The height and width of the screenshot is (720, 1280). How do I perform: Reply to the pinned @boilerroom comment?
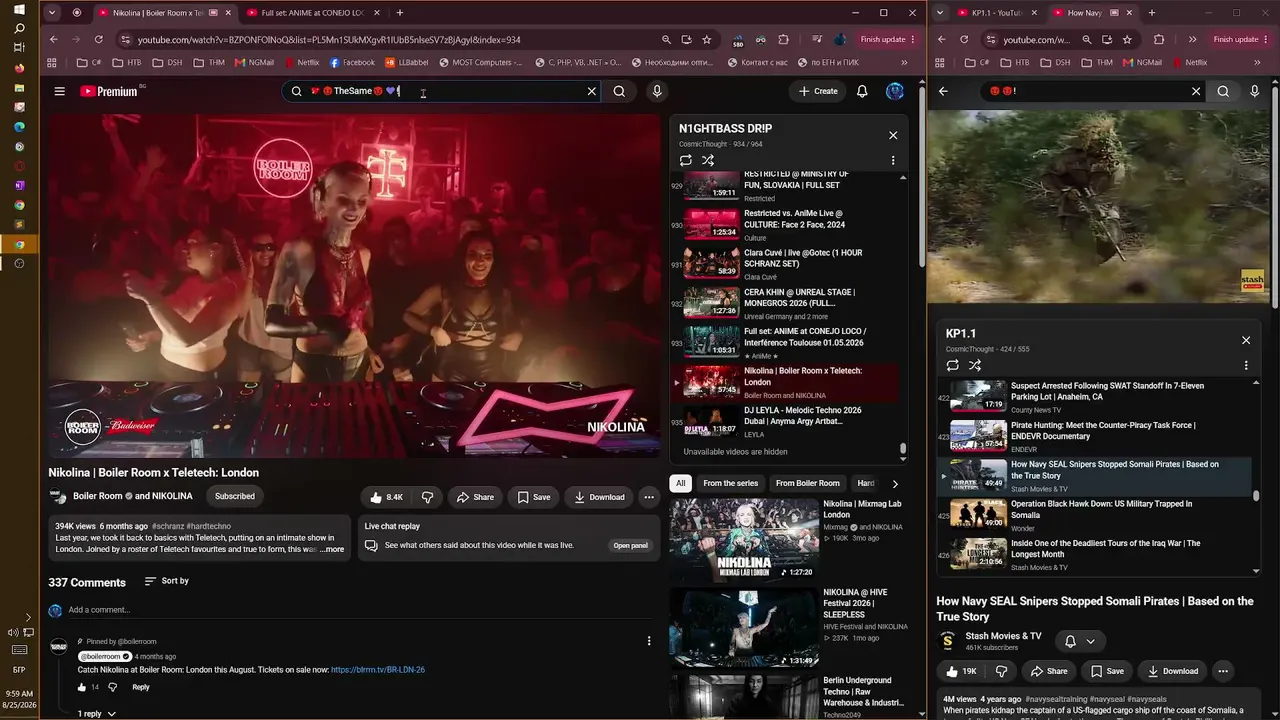coord(141,687)
